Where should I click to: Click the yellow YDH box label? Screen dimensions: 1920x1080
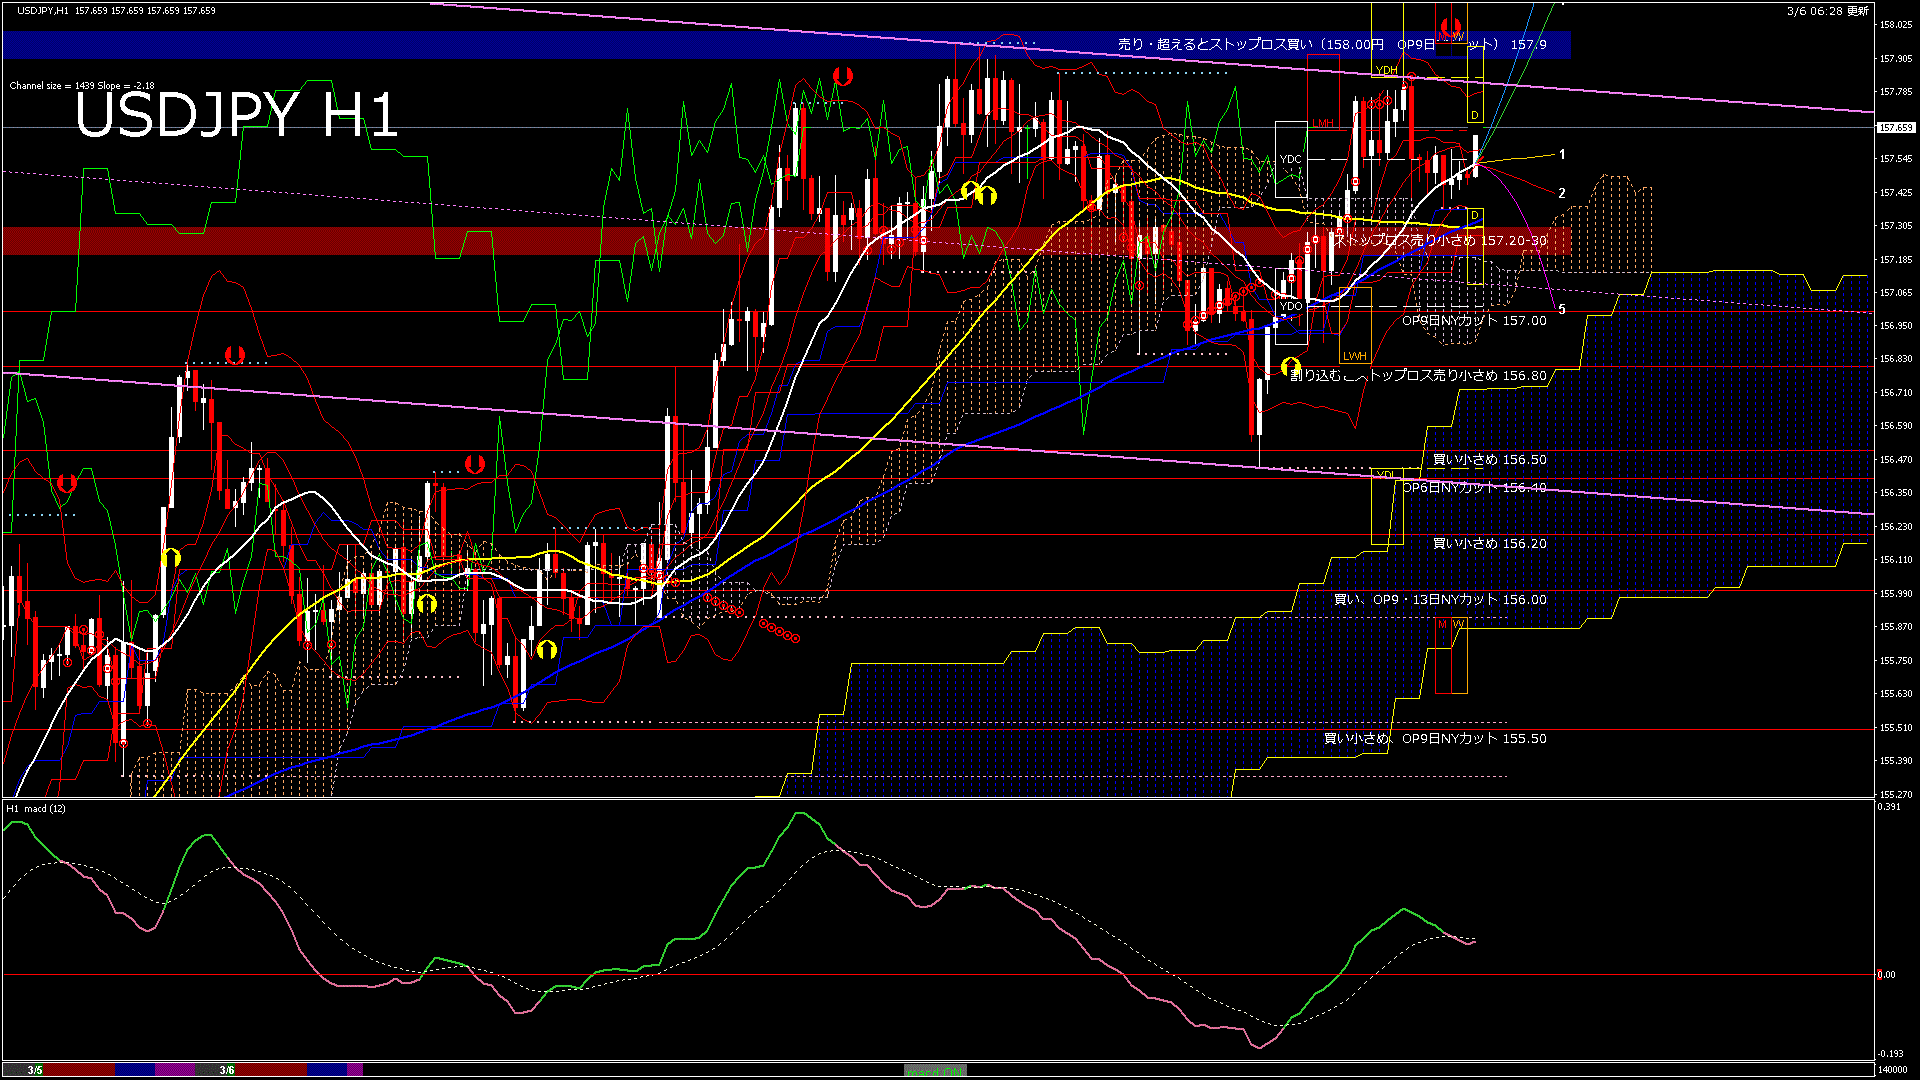coord(1386,70)
